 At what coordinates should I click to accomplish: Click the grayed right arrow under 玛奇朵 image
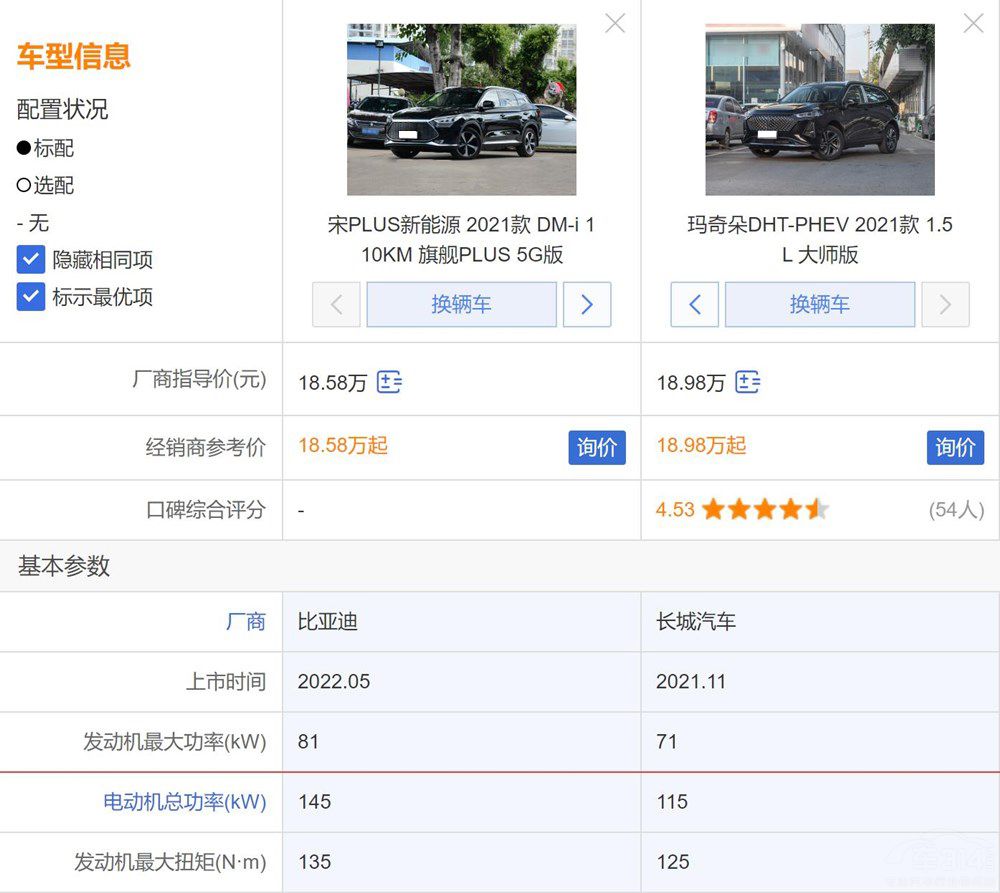[x=945, y=304]
